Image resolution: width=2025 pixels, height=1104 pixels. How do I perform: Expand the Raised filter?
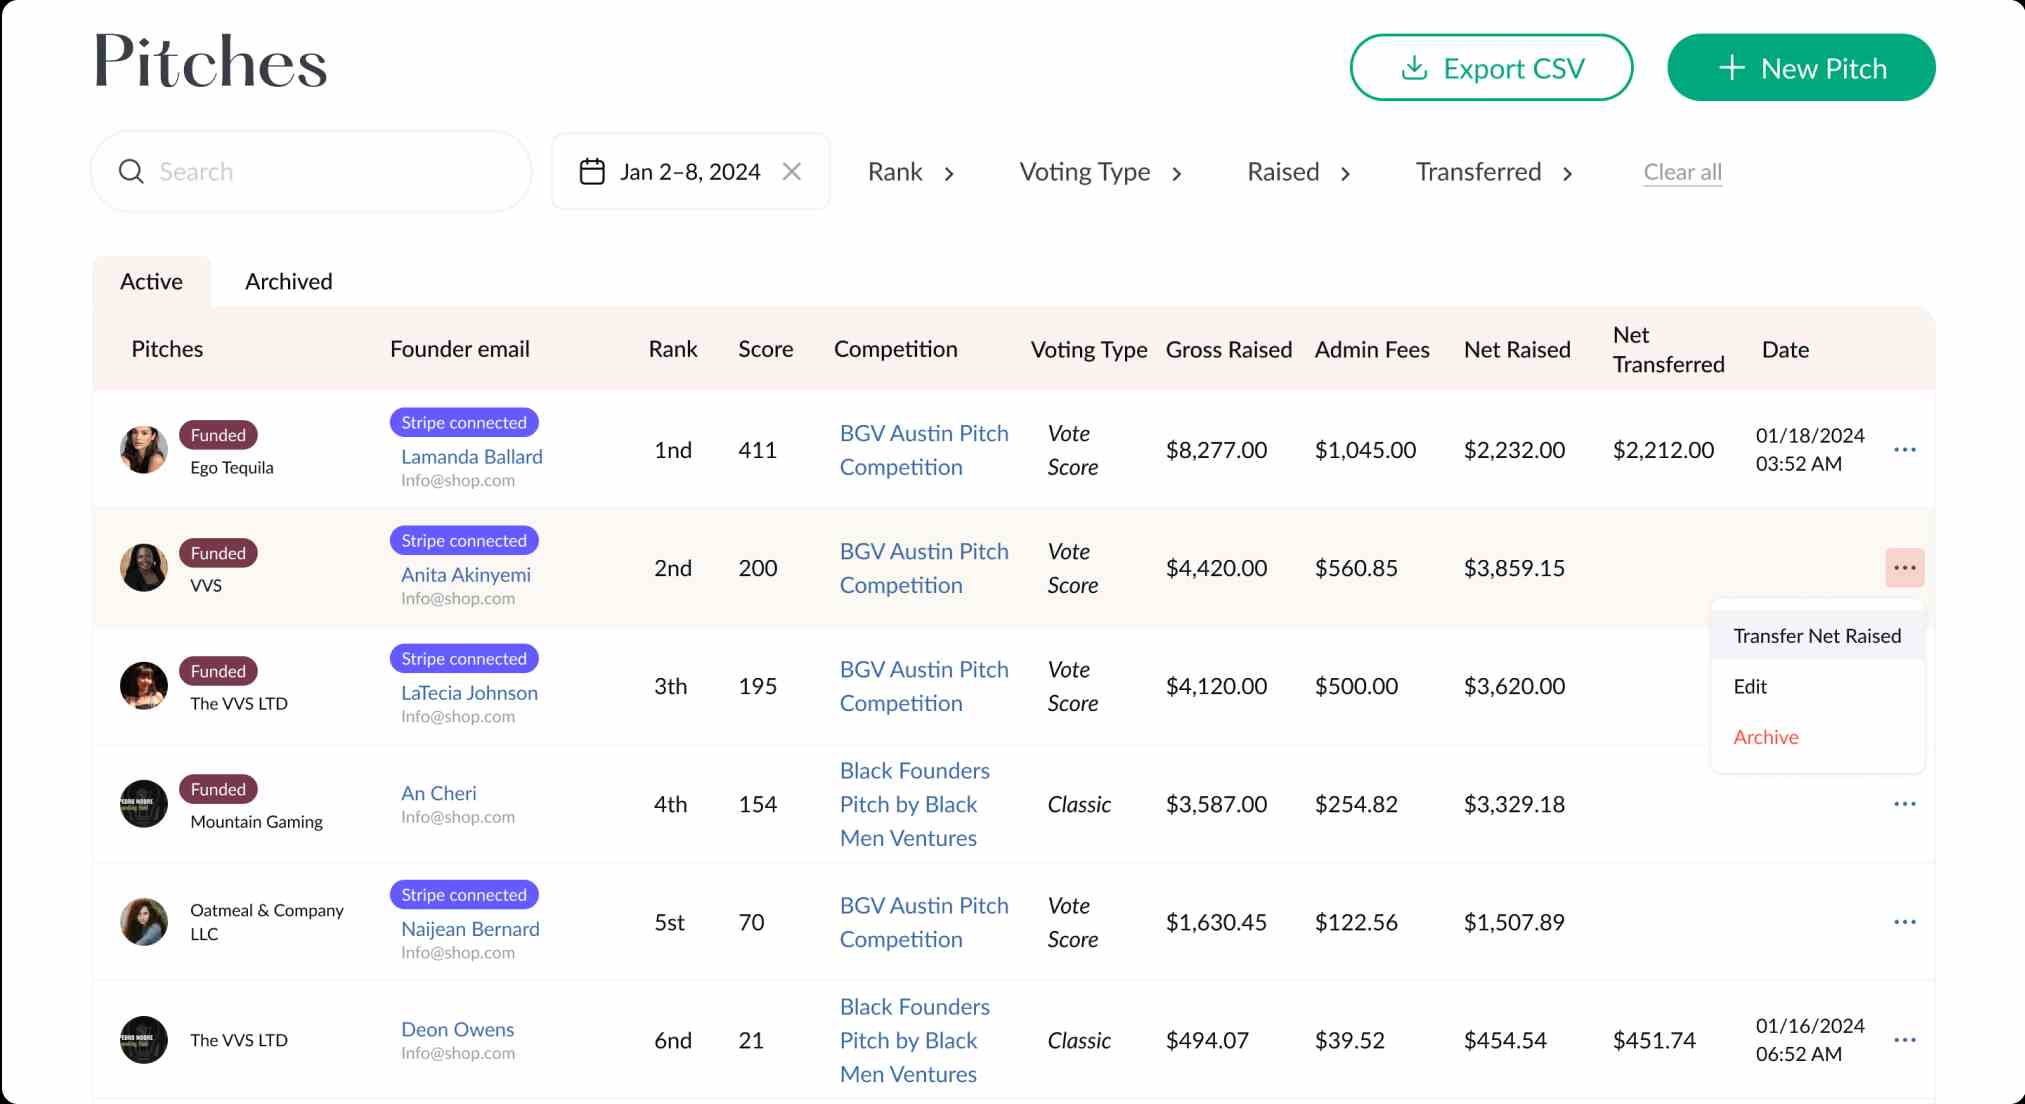click(1299, 172)
